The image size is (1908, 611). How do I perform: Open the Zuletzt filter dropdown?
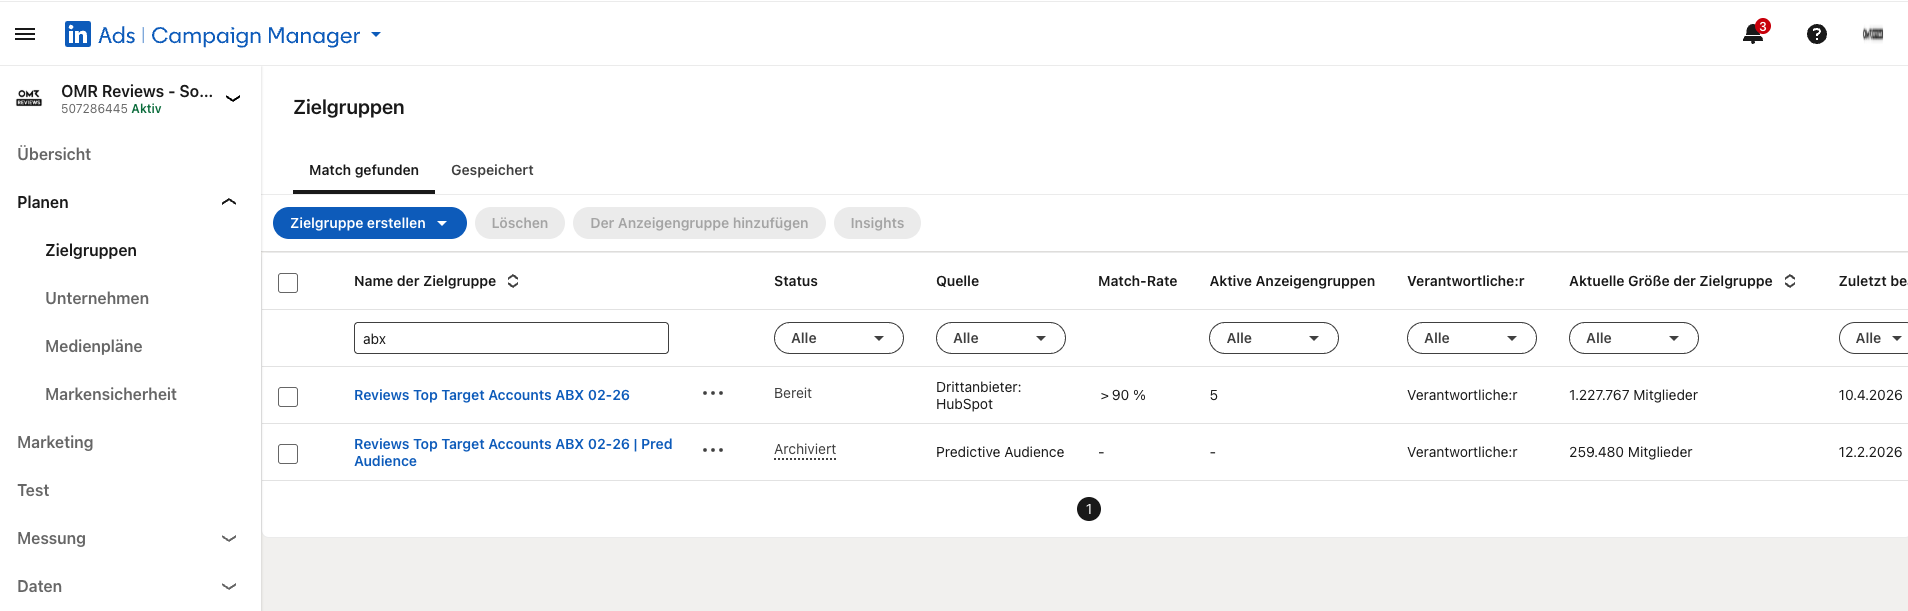point(1873,338)
